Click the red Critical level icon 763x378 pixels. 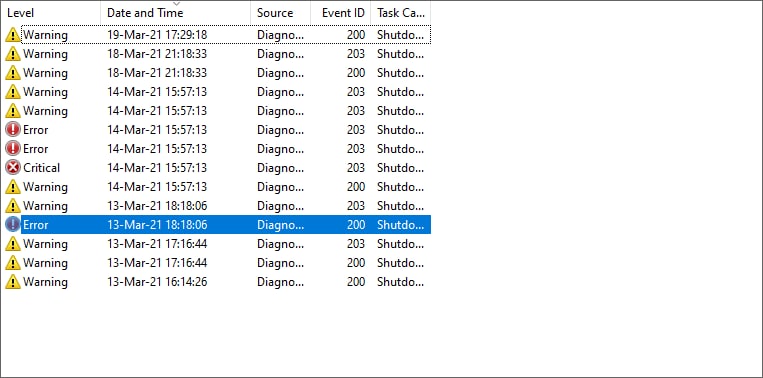(x=13, y=168)
